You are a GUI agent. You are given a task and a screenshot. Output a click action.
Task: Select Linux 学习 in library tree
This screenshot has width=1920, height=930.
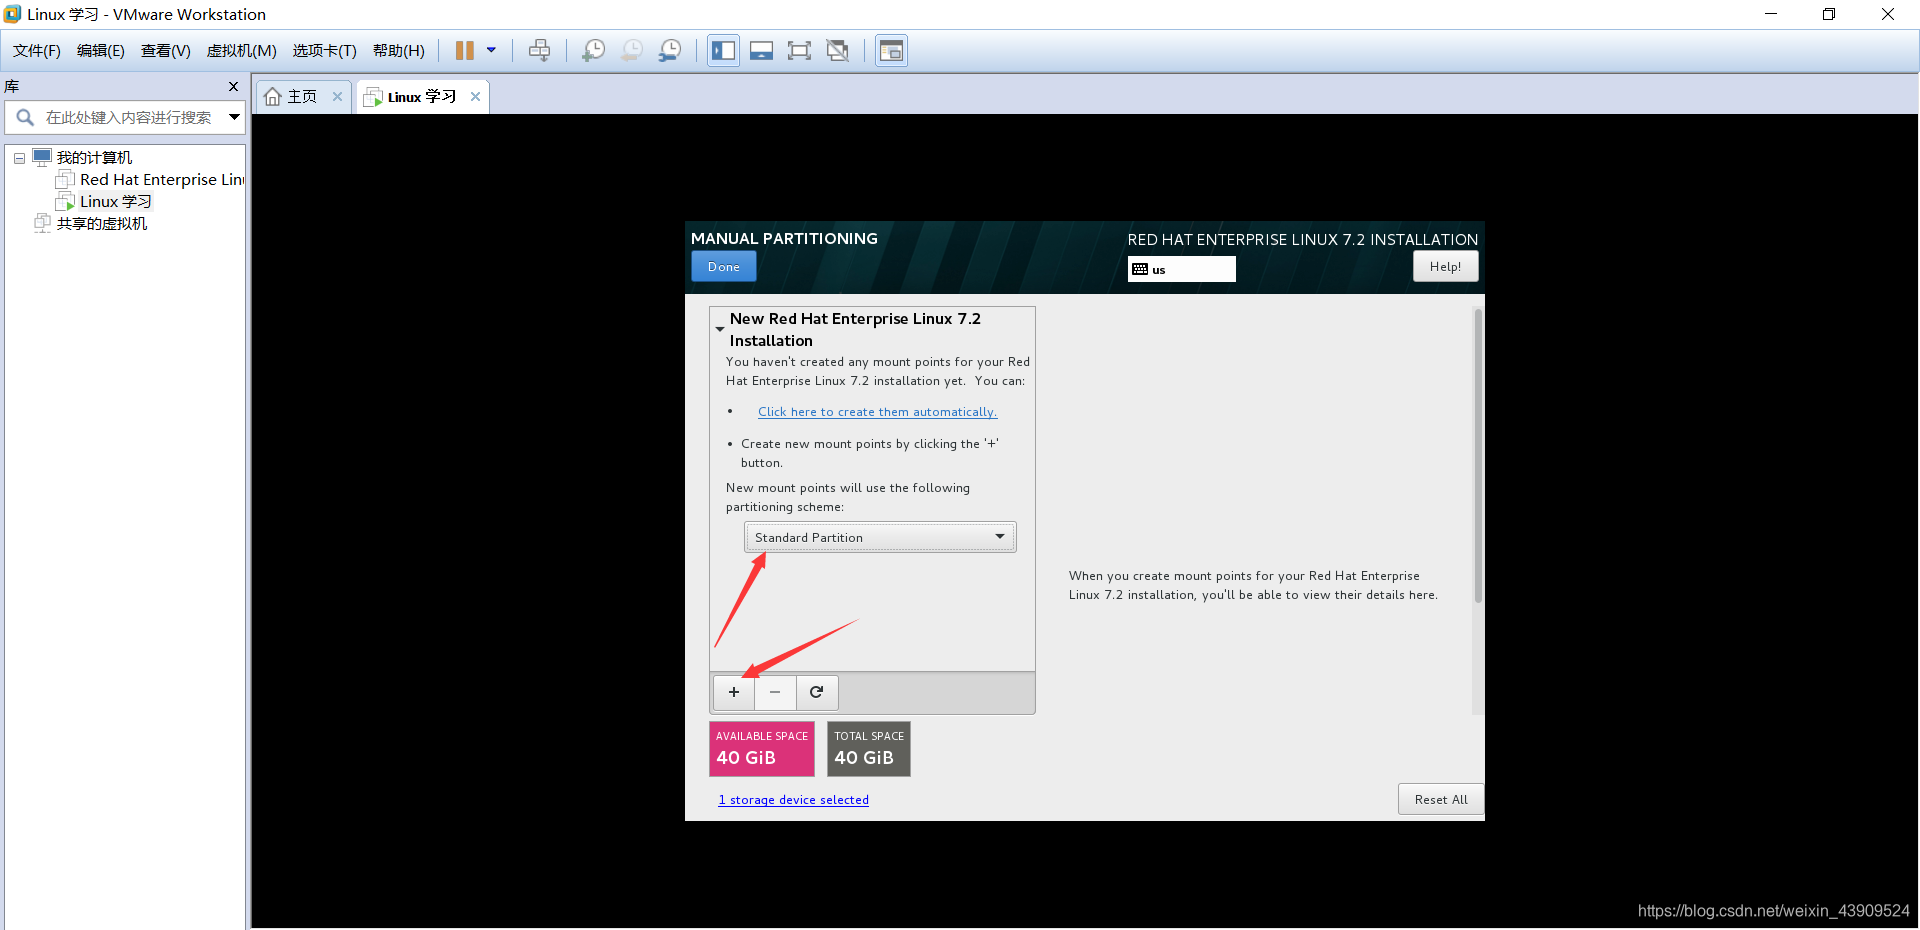click(x=115, y=202)
